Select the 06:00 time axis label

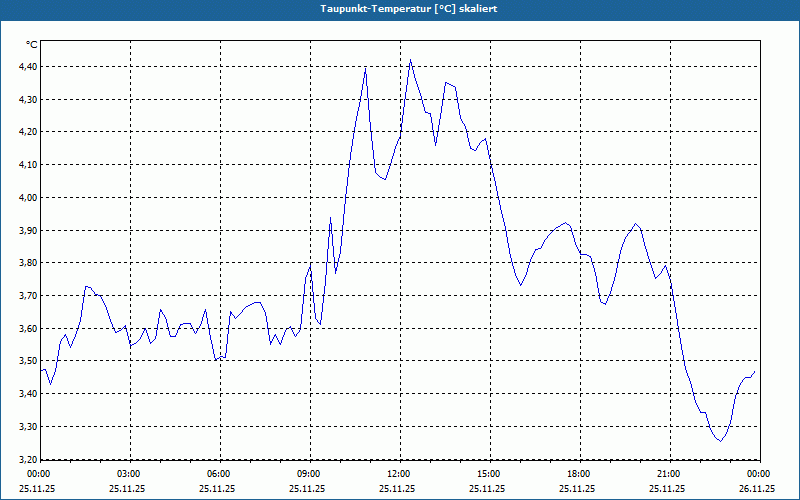218,474
